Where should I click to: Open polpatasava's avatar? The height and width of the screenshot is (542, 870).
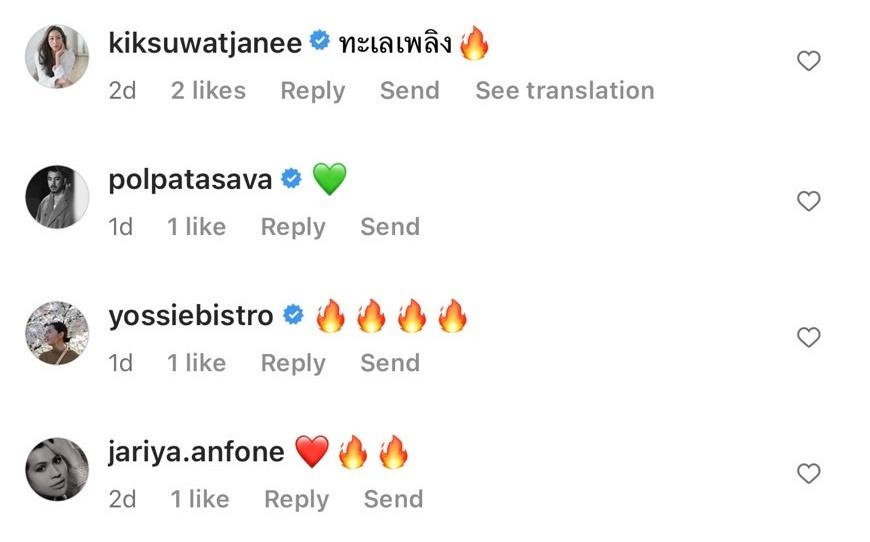[57, 197]
